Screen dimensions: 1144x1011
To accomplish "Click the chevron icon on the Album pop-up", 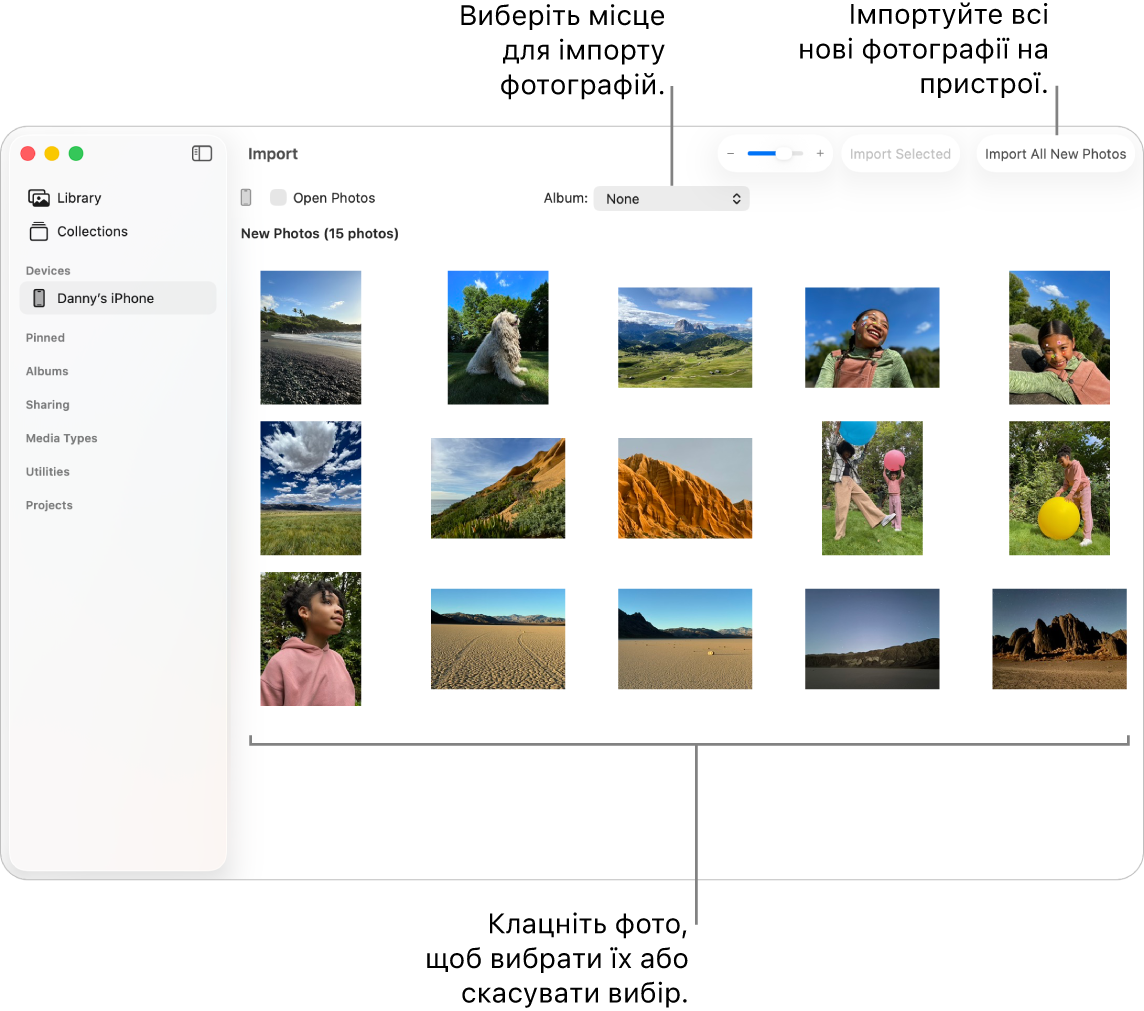I will [736, 198].
